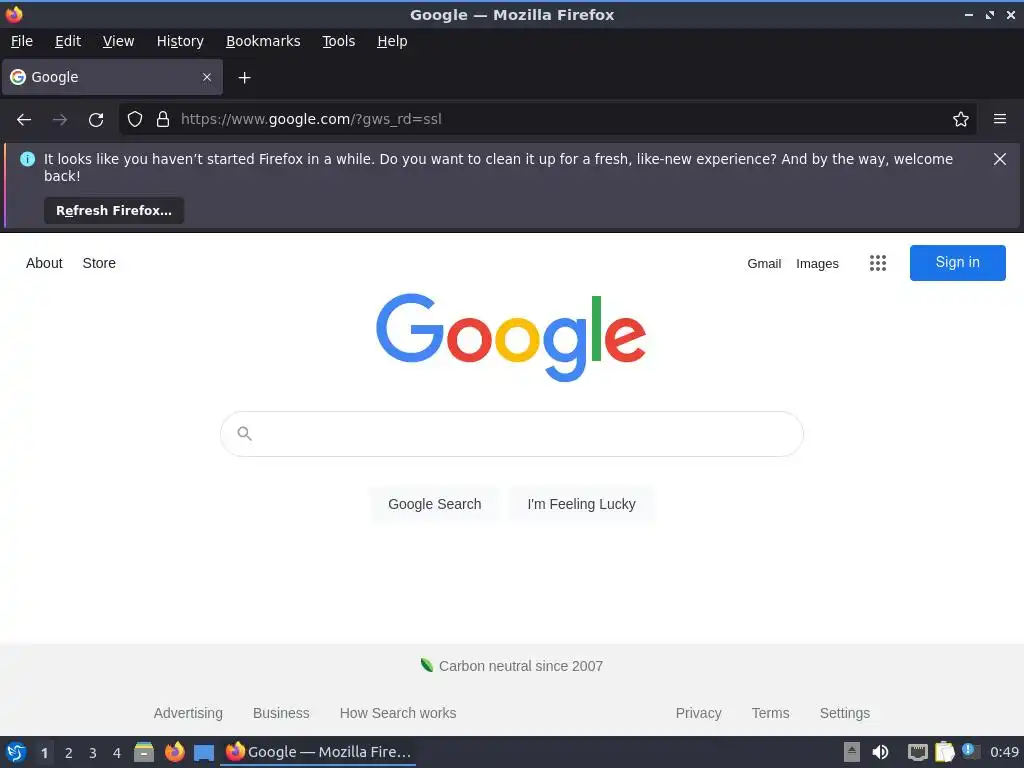Switch to workspace 4
The width and height of the screenshot is (1024, 768).
[x=117, y=753]
